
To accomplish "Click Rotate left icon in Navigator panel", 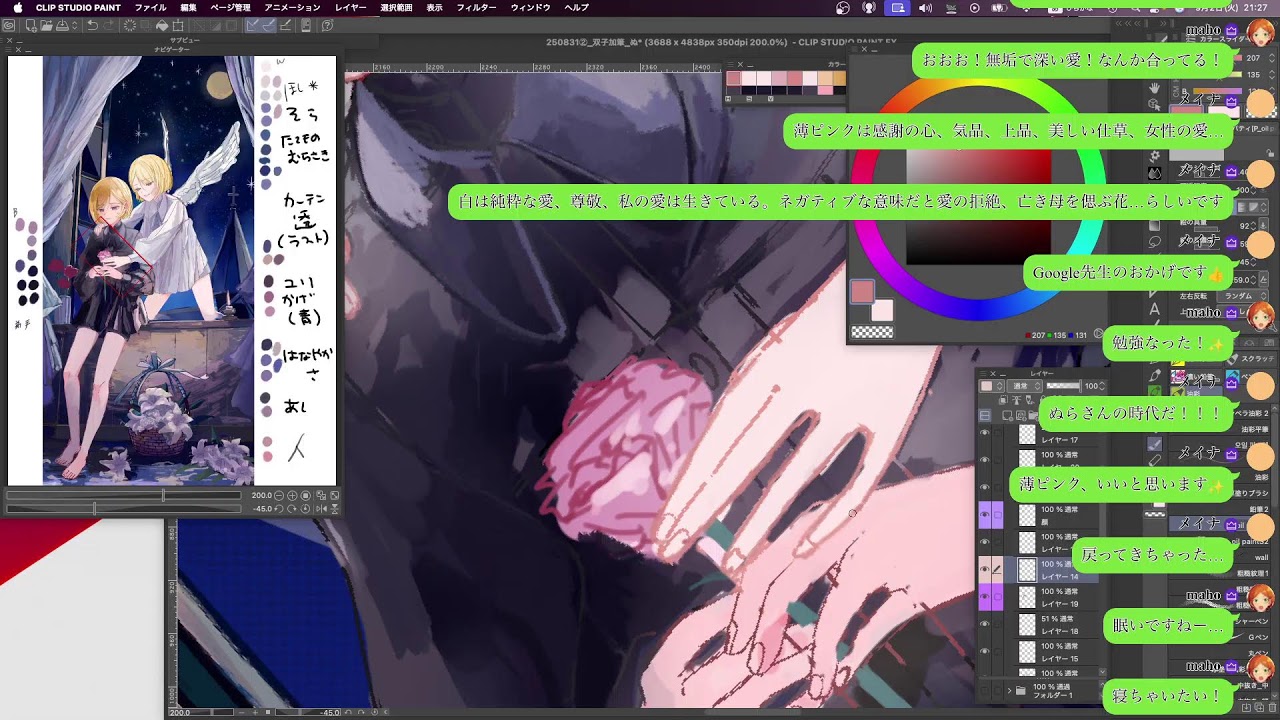I will pyautogui.click(x=279, y=509).
